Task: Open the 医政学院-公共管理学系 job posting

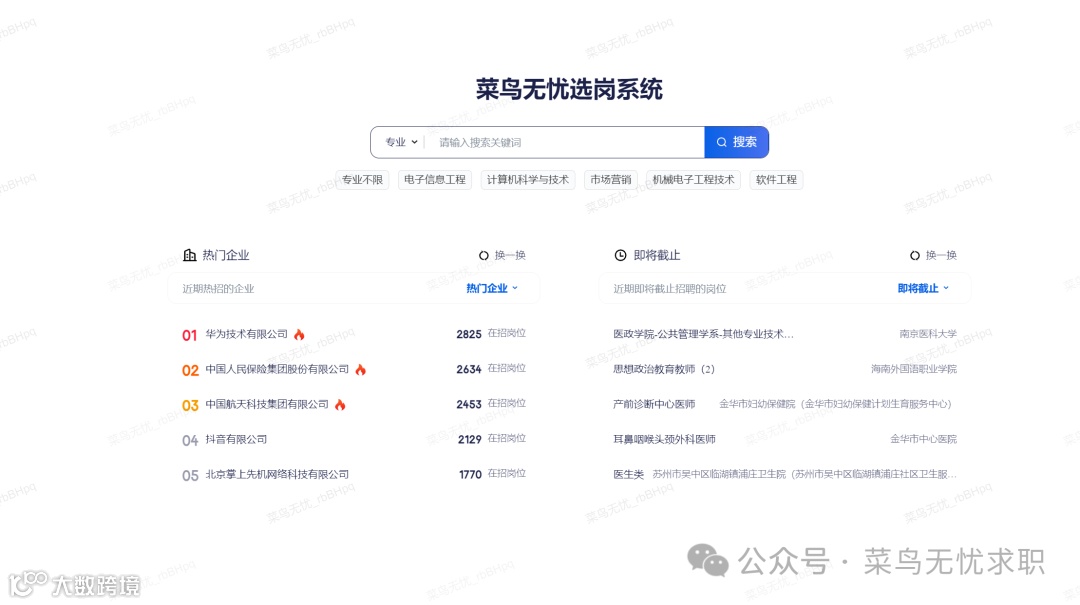Action: click(x=703, y=334)
